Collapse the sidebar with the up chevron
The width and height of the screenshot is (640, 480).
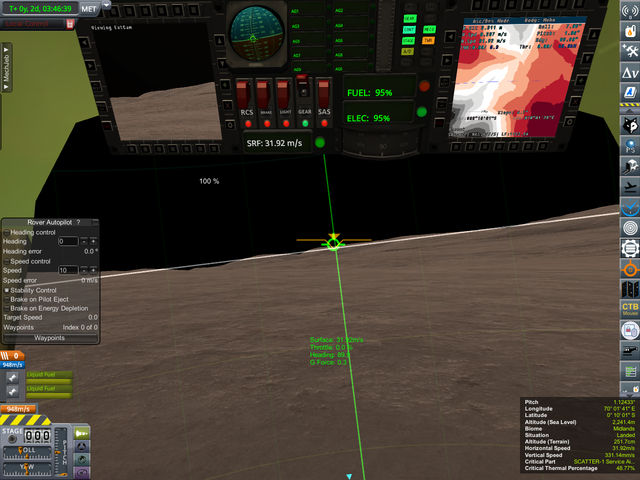point(629,111)
